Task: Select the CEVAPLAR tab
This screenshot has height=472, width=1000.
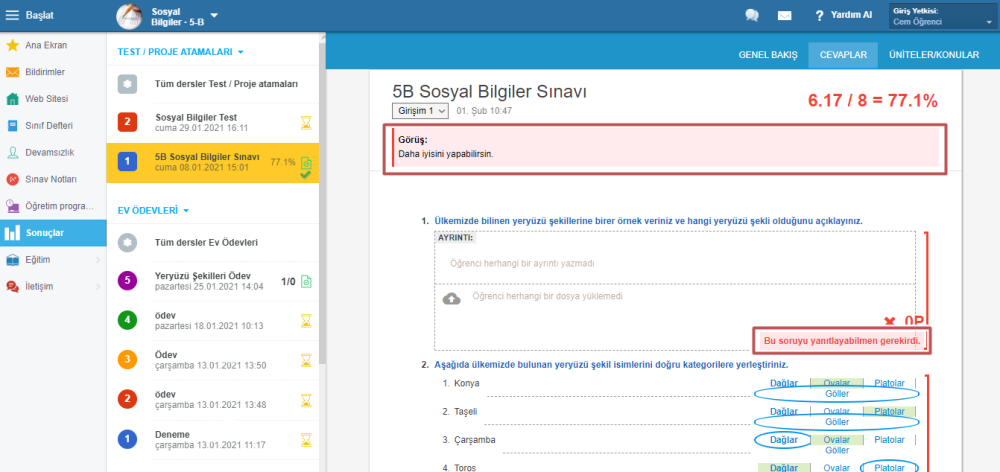Action: point(842,55)
